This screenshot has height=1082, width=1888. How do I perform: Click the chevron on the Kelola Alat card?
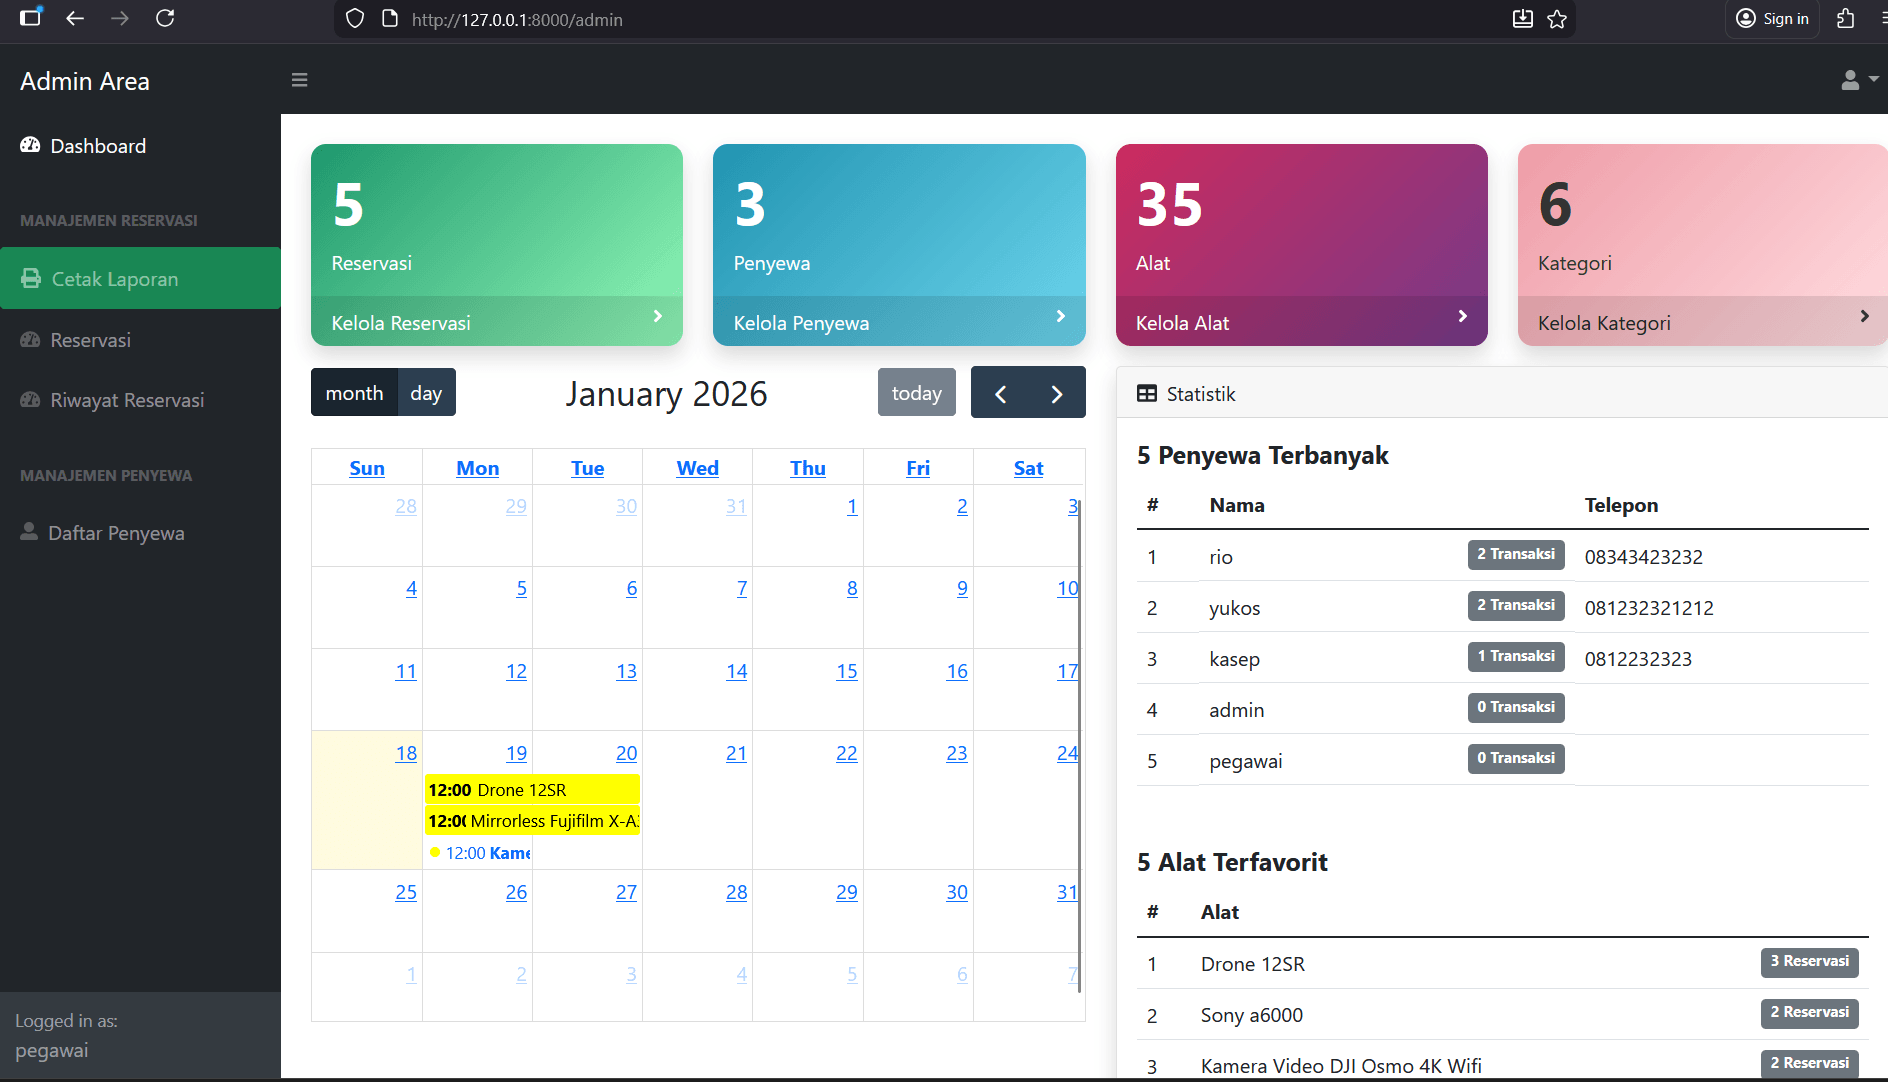click(x=1462, y=316)
